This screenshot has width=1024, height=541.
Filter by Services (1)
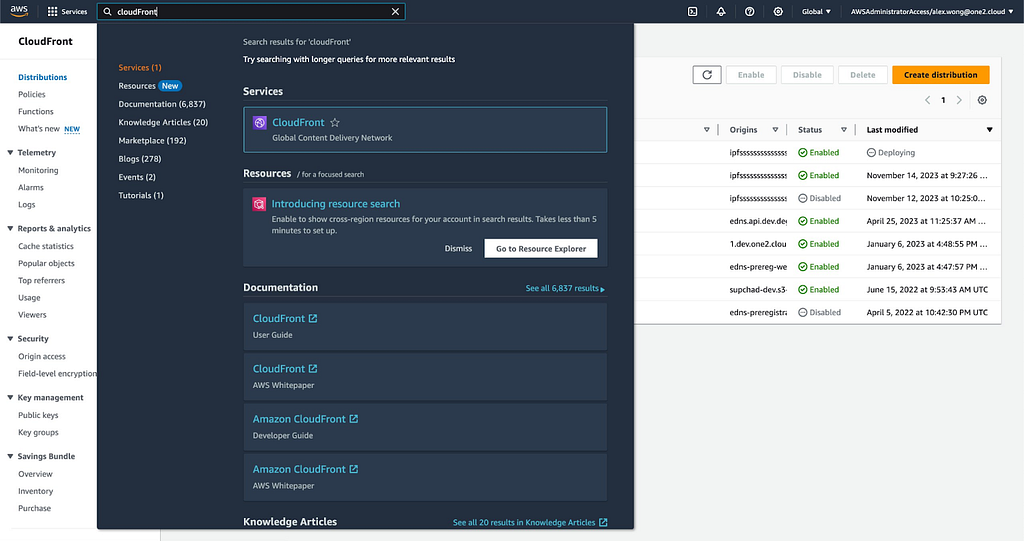click(140, 67)
